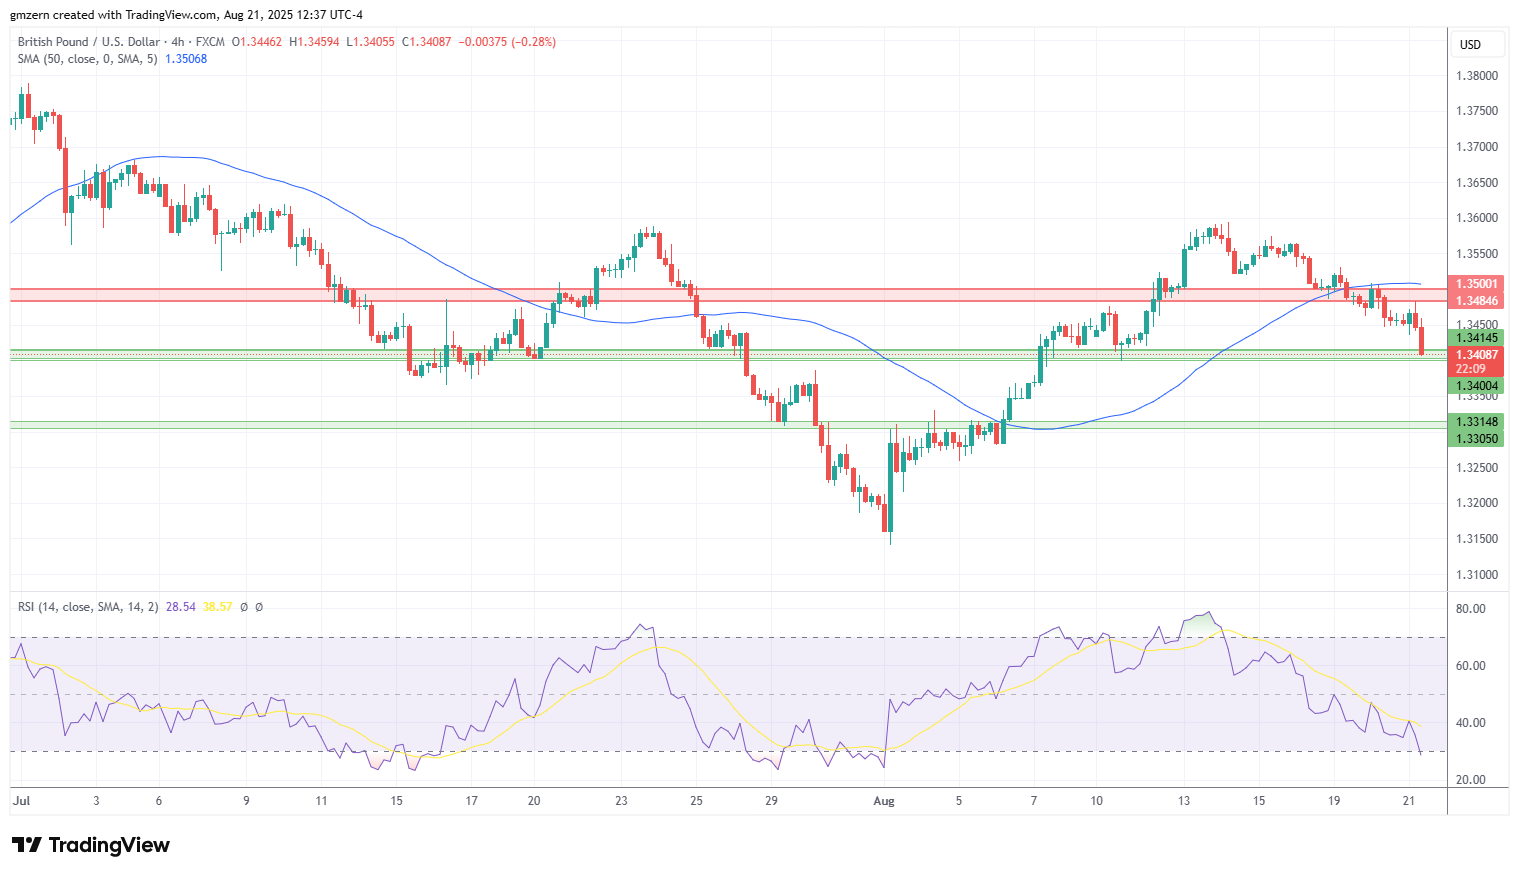Screen dimensions: 1519x875
Task: Click the 1.38000 price axis tick
Action: point(1477,76)
